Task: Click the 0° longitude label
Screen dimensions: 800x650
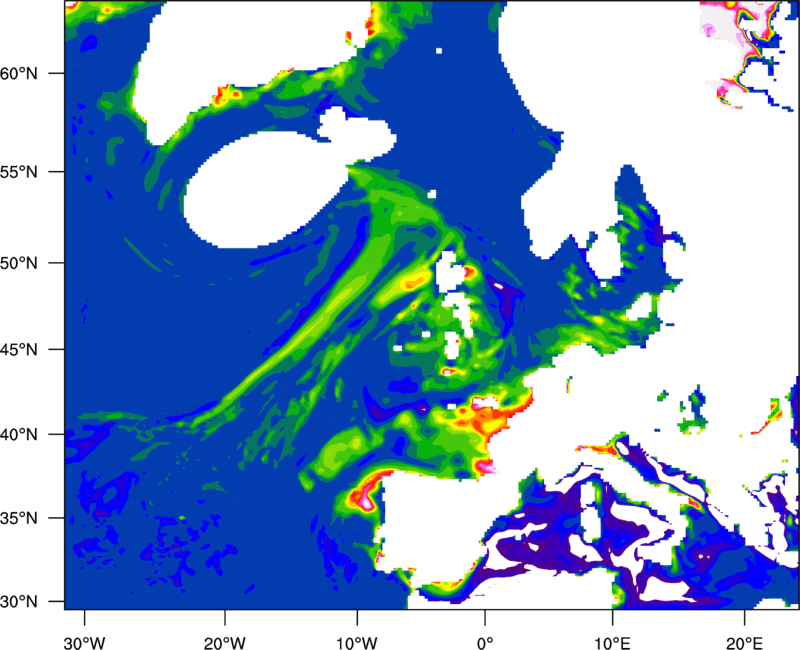Action: 485,642
